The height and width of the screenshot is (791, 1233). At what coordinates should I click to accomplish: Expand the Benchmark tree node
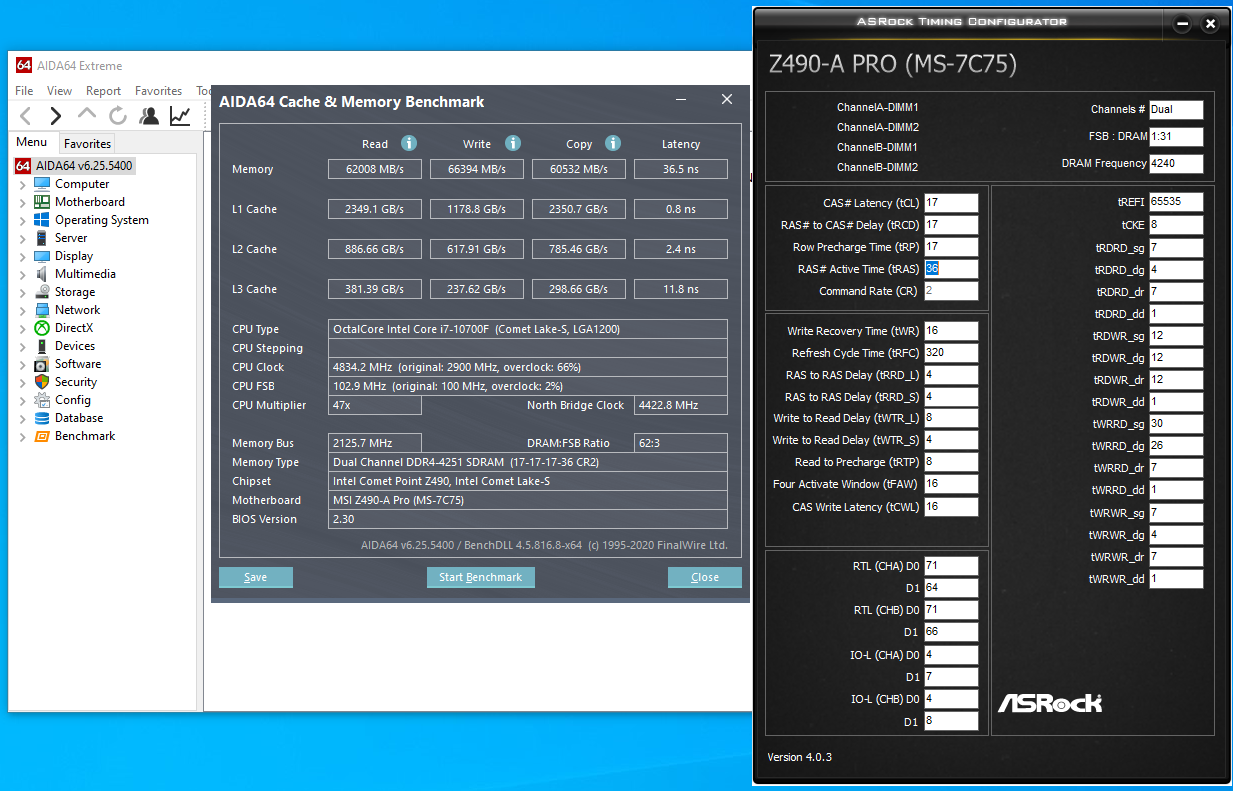(23, 436)
